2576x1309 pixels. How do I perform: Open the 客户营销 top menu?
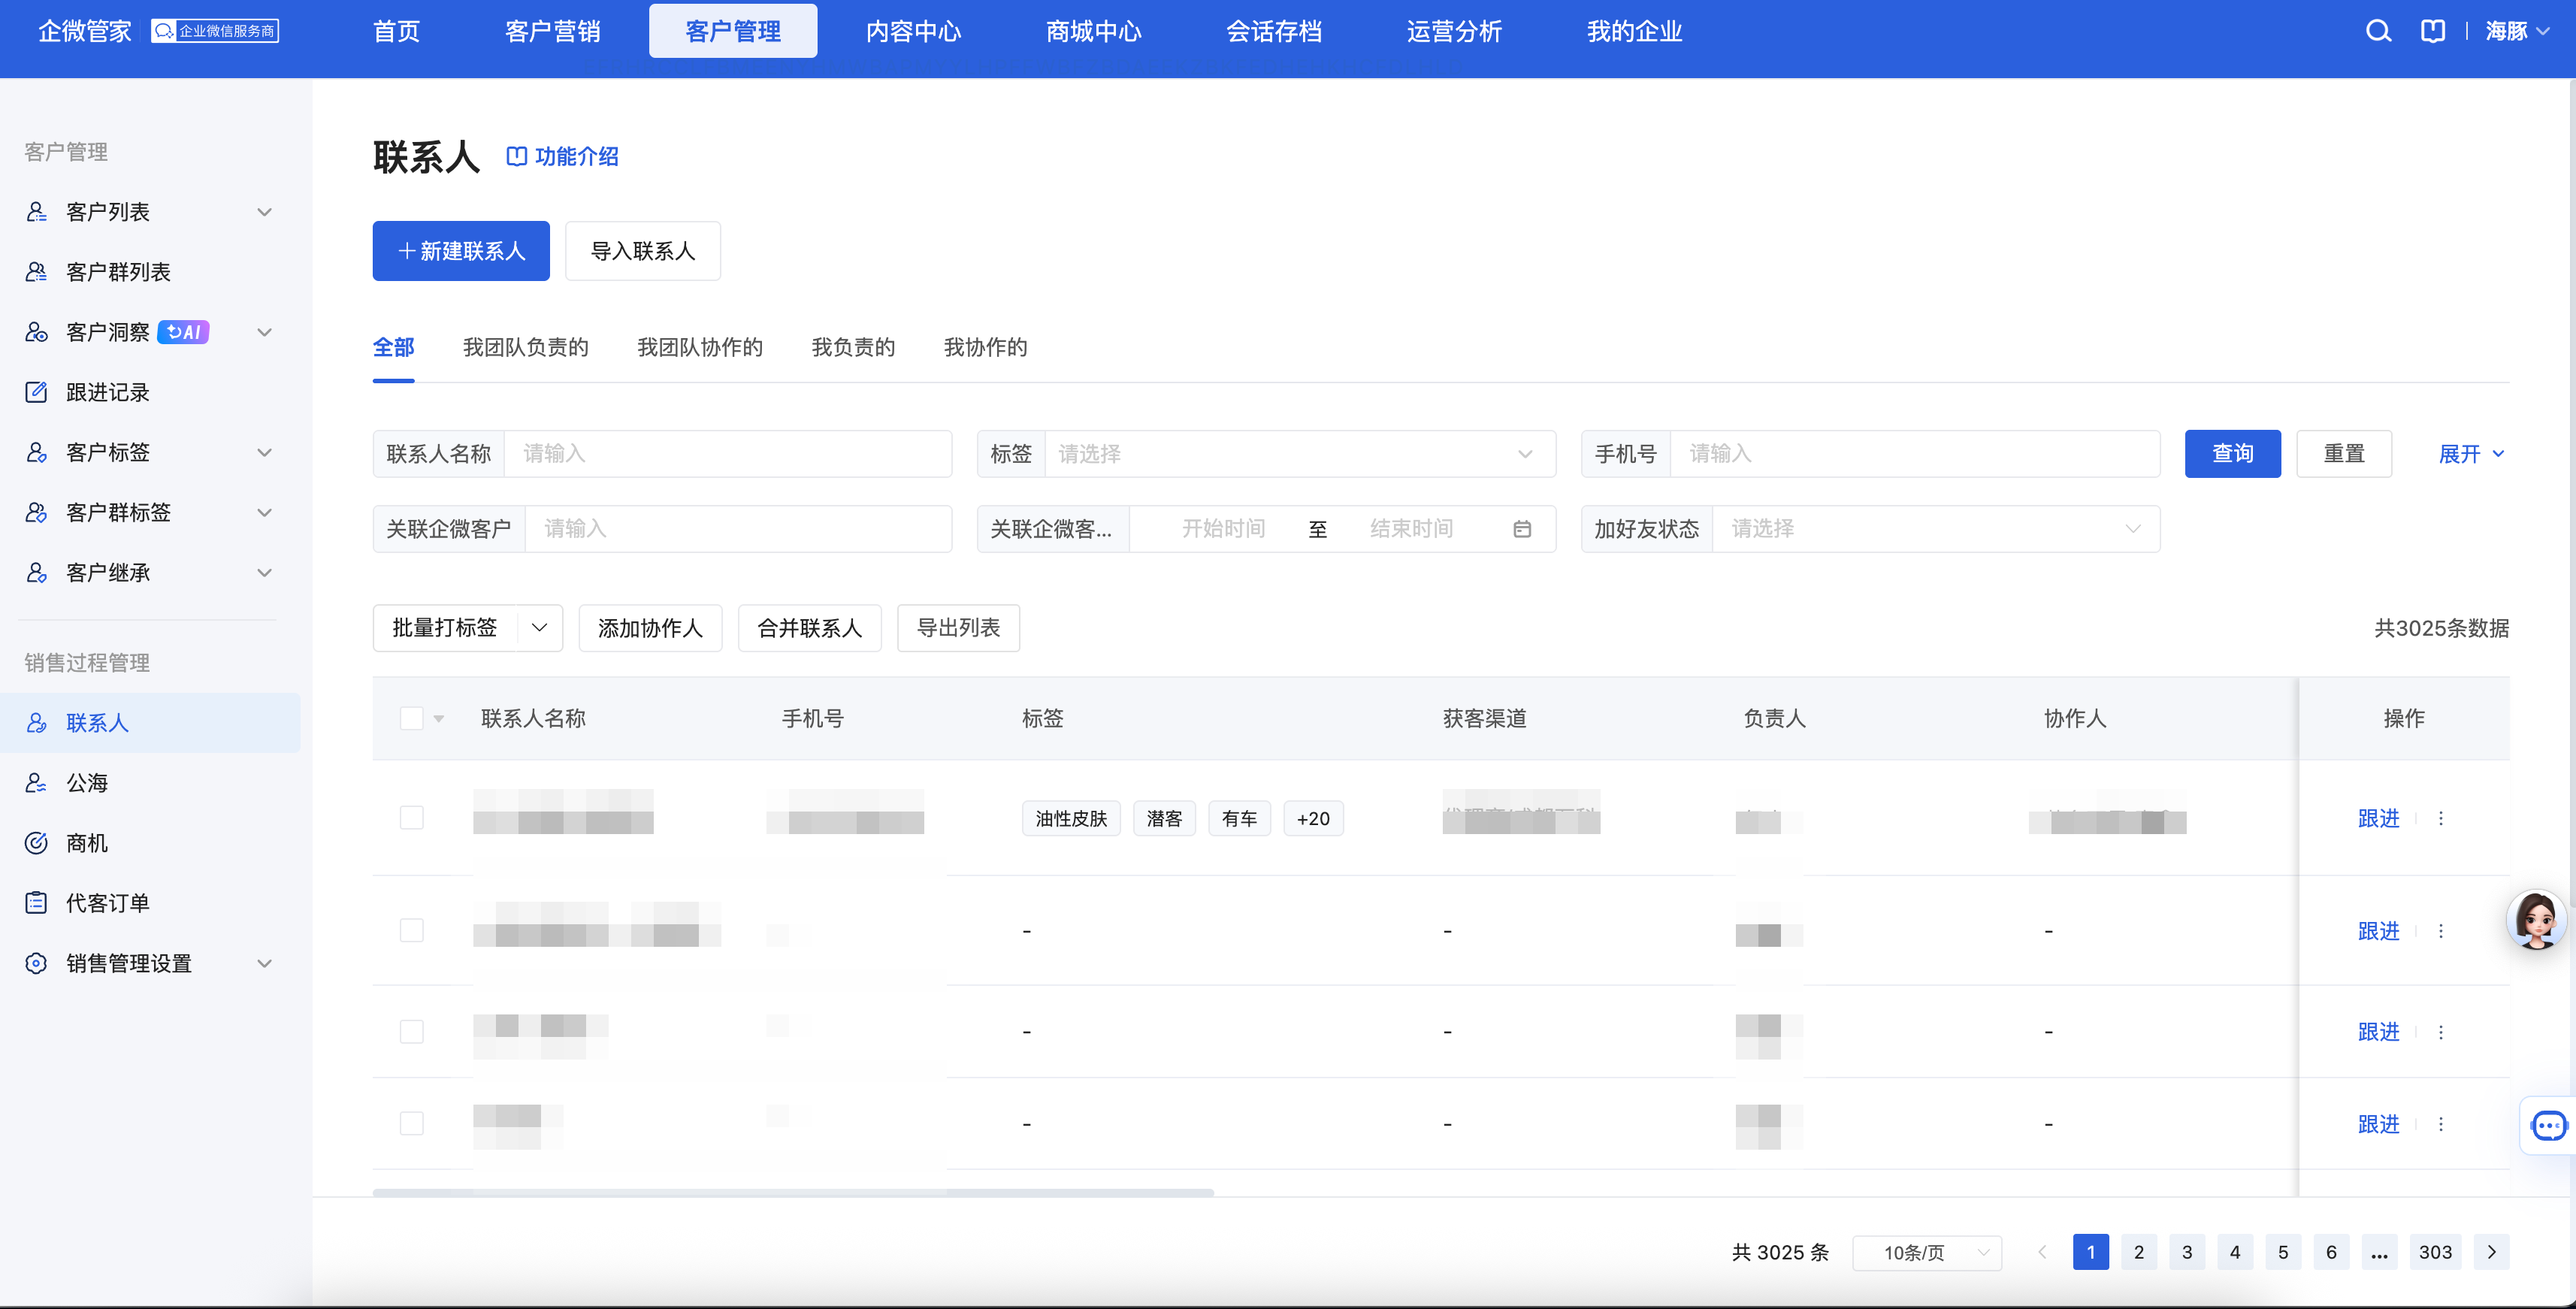tap(552, 31)
